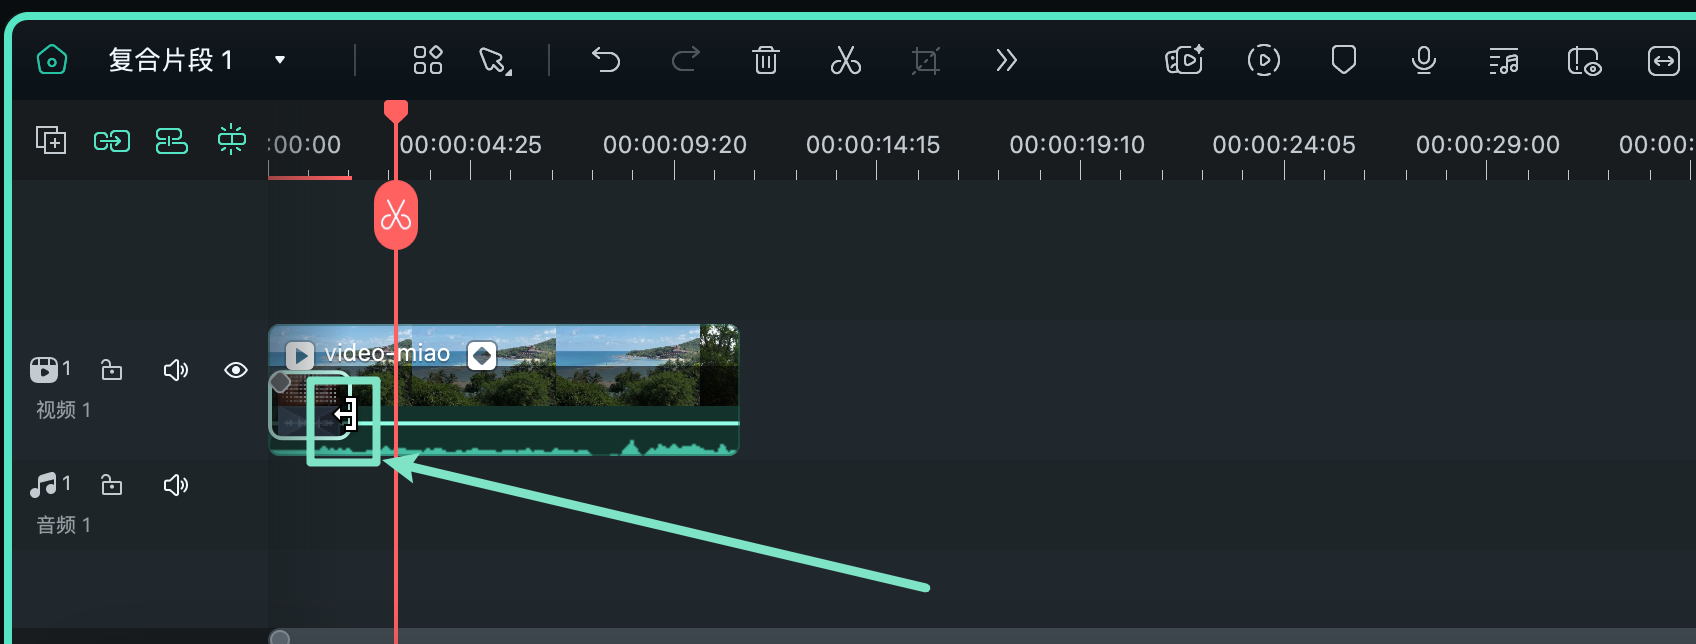
Task: Click the red scissors on the playhead
Action: pyautogui.click(x=396, y=215)
